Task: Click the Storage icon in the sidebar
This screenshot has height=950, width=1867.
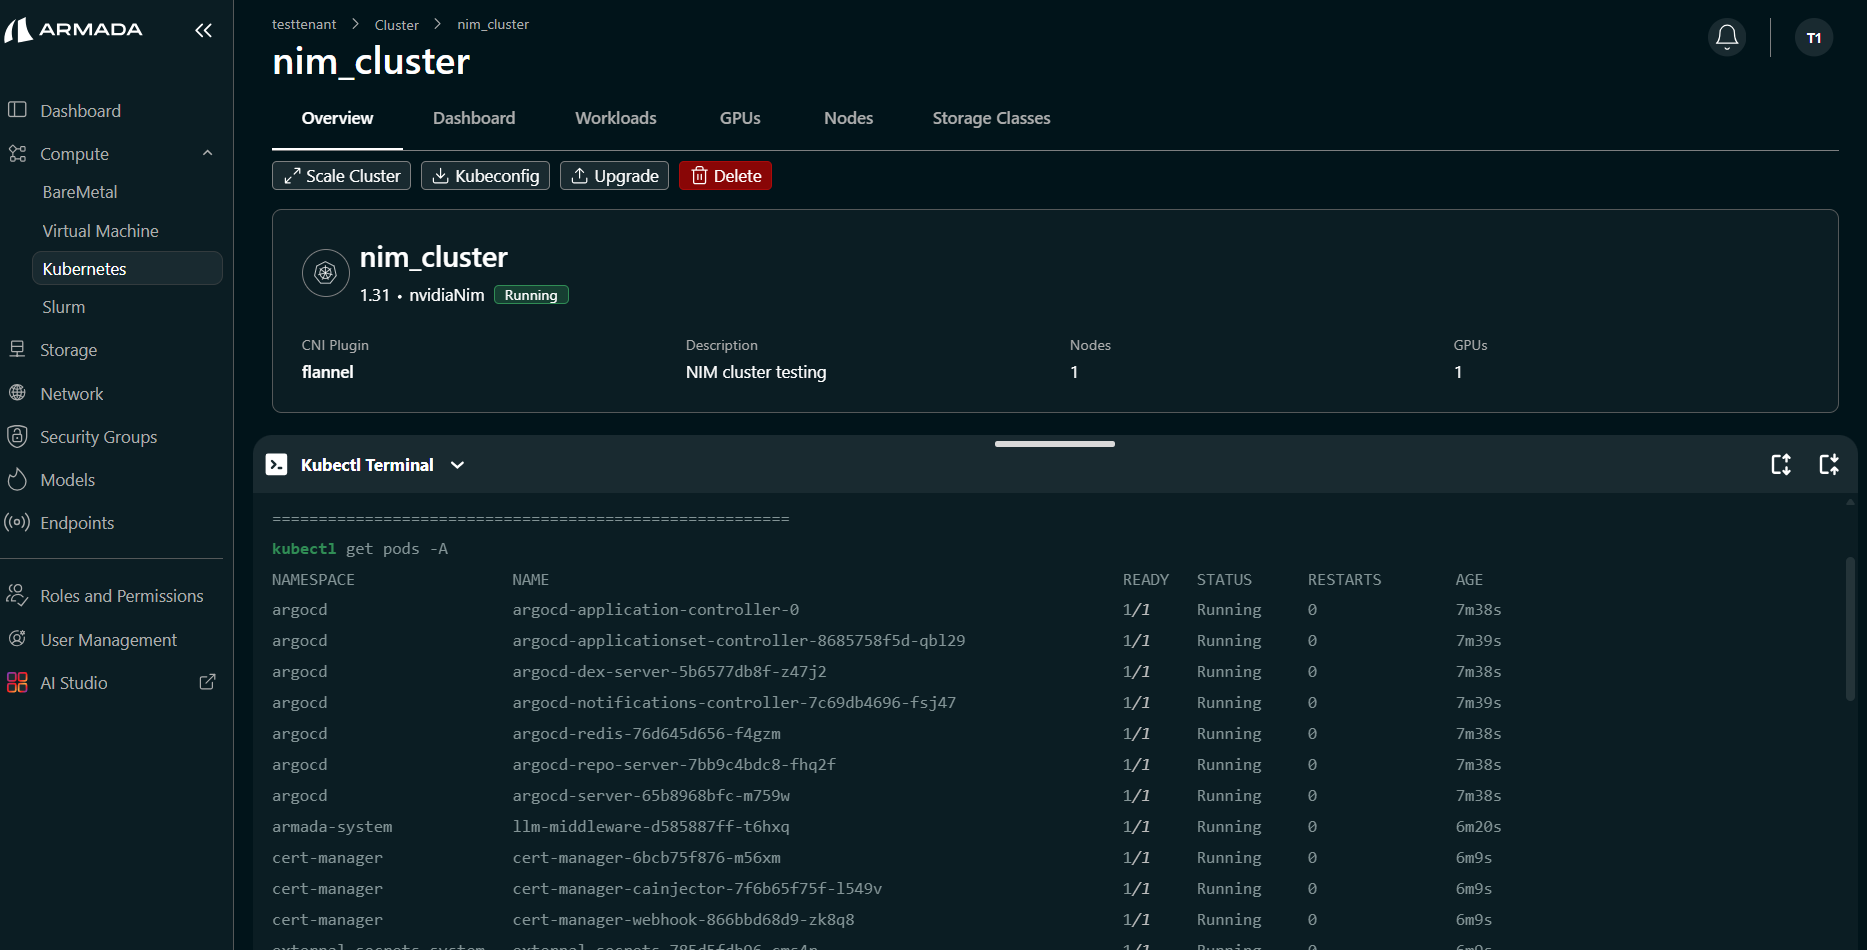Action: coord(18,349)
